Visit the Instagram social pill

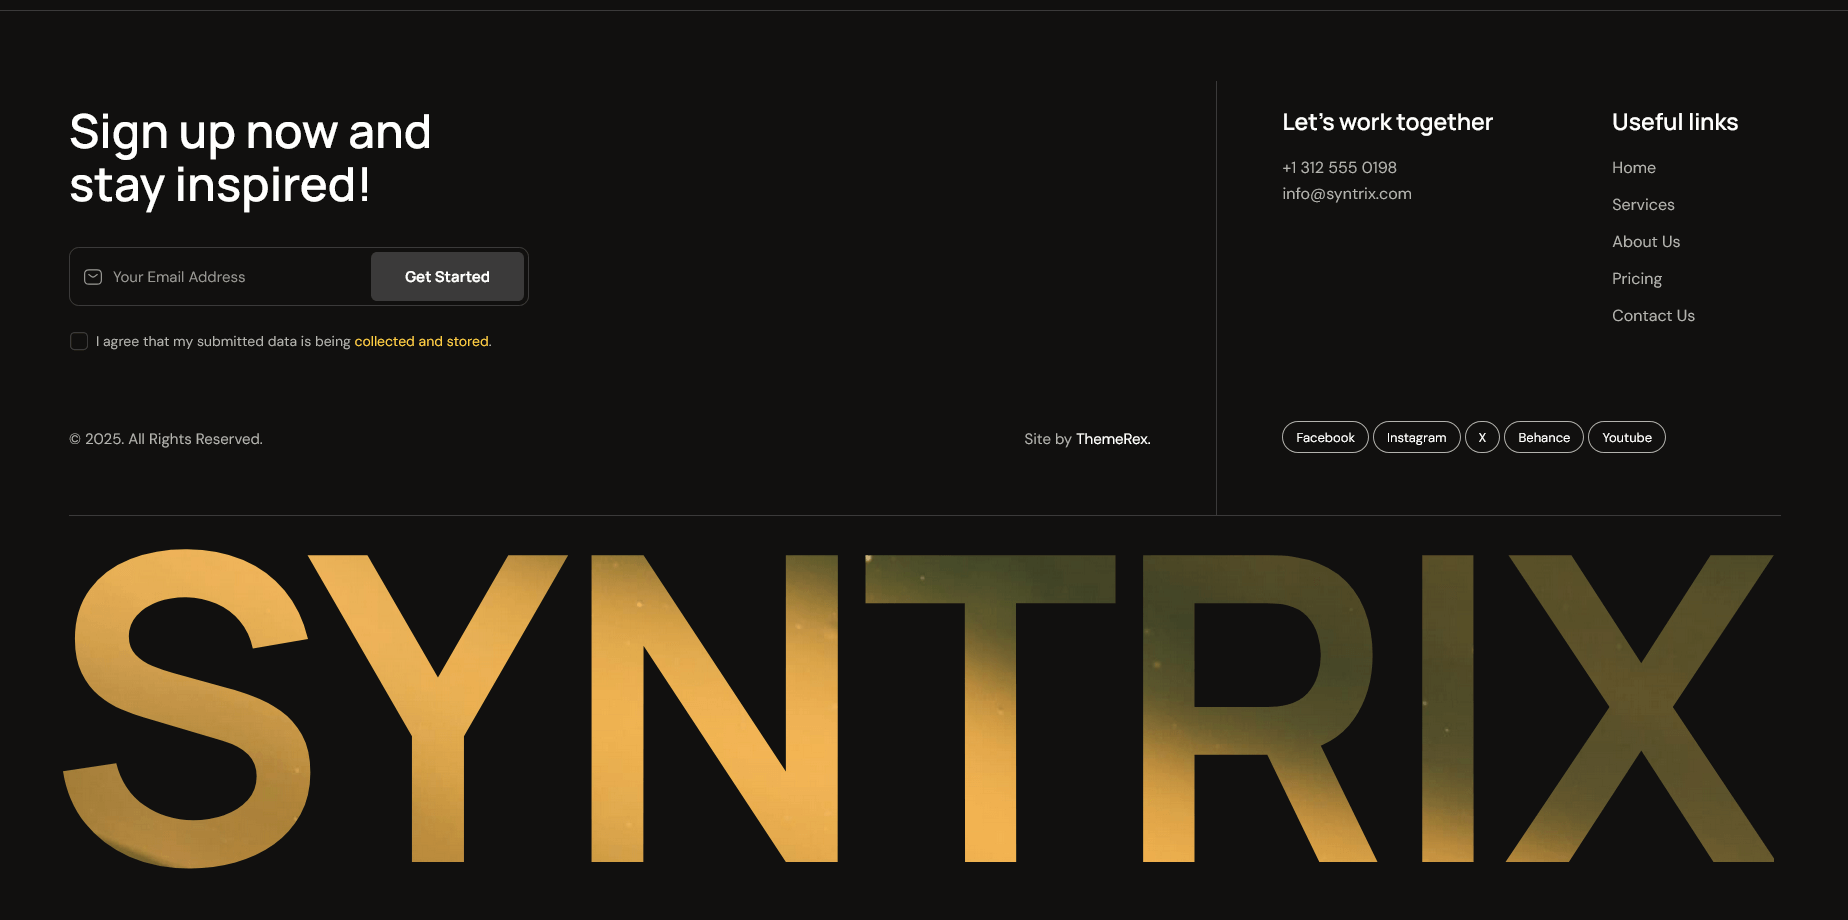[x=1415, y=438]
